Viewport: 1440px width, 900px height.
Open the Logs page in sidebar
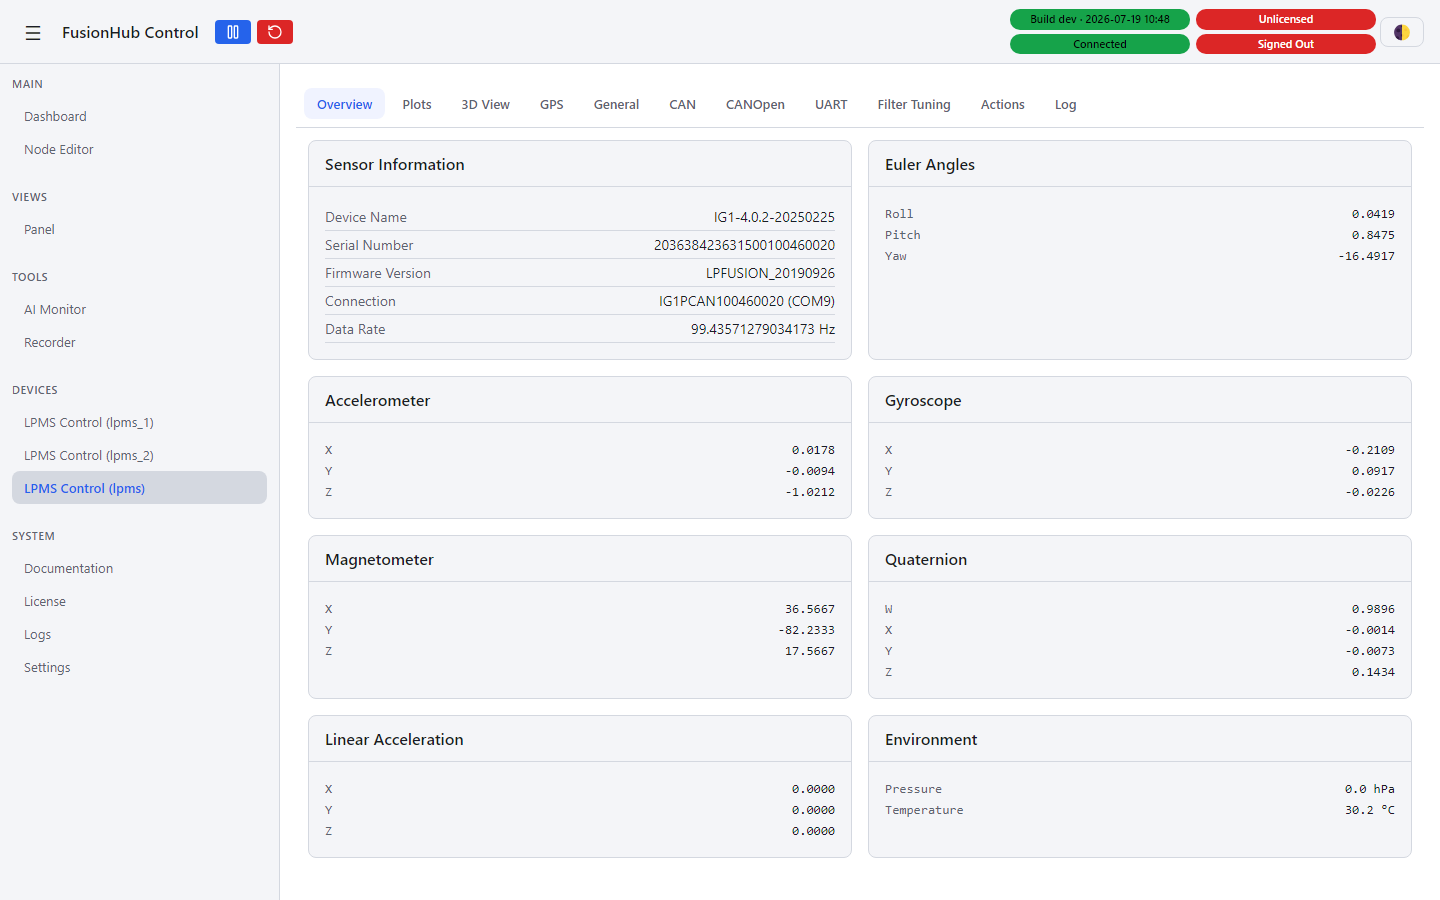tap(139, 635)
